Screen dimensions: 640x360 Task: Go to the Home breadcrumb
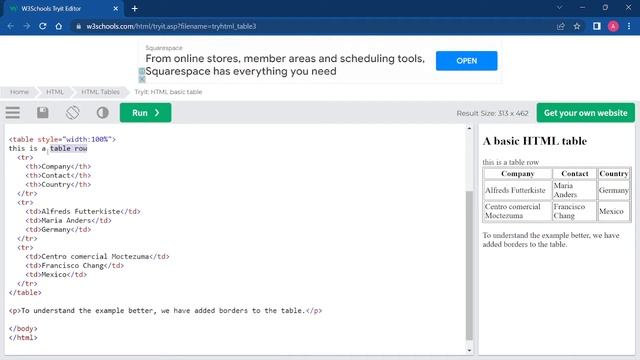click(x=19, y=92)
